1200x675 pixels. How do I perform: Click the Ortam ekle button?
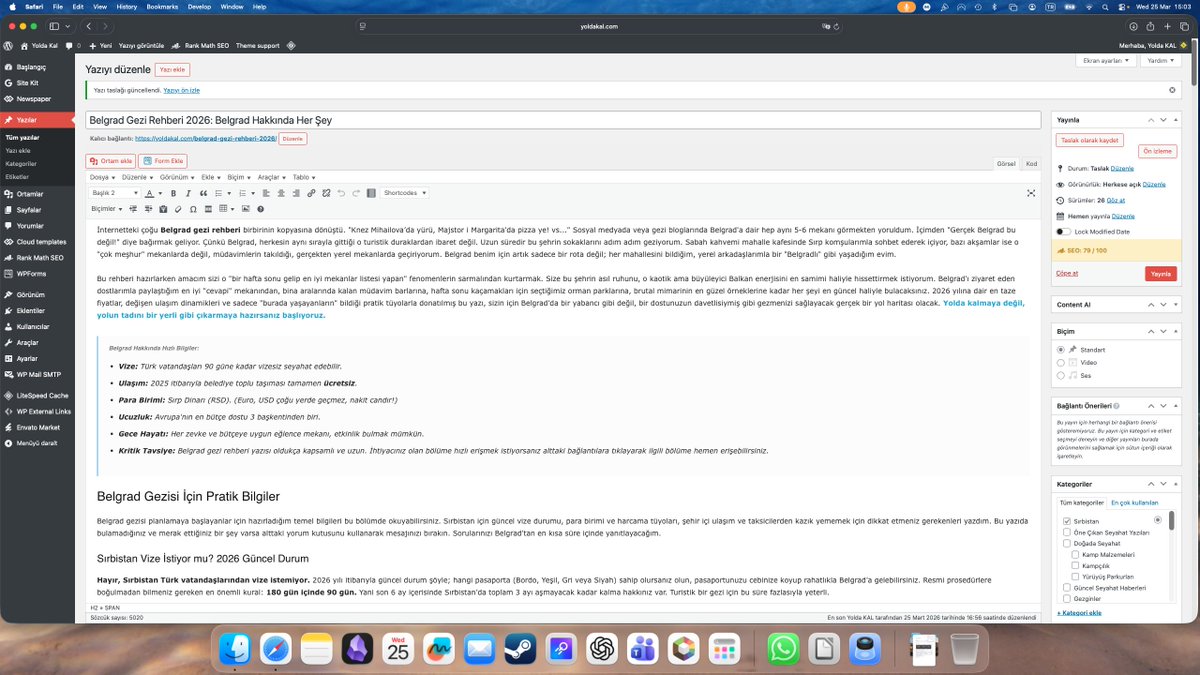coord(111,161)
